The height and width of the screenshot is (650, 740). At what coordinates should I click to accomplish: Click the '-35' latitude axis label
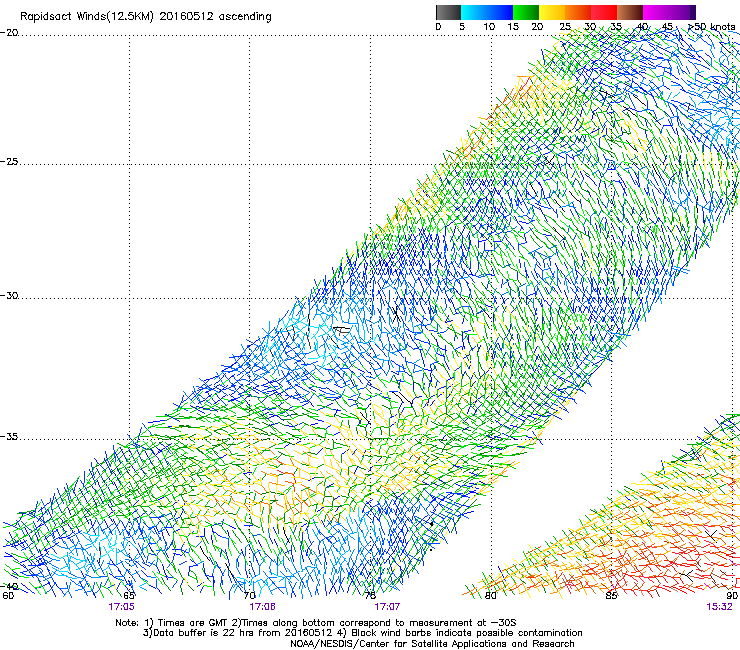(9, 437)
